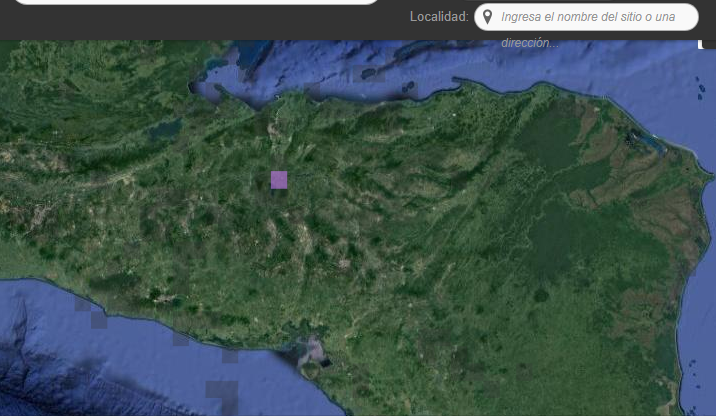Select the gray cell just west of the Gulf of Fonseca
The image size is (716, 420).
coord(230,356)
